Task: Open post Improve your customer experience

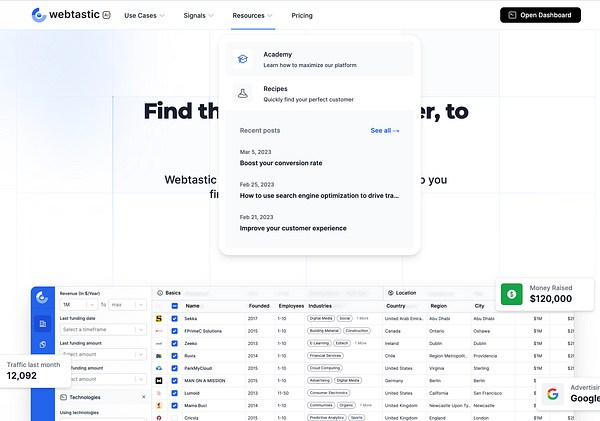Action: click(293, 228)
